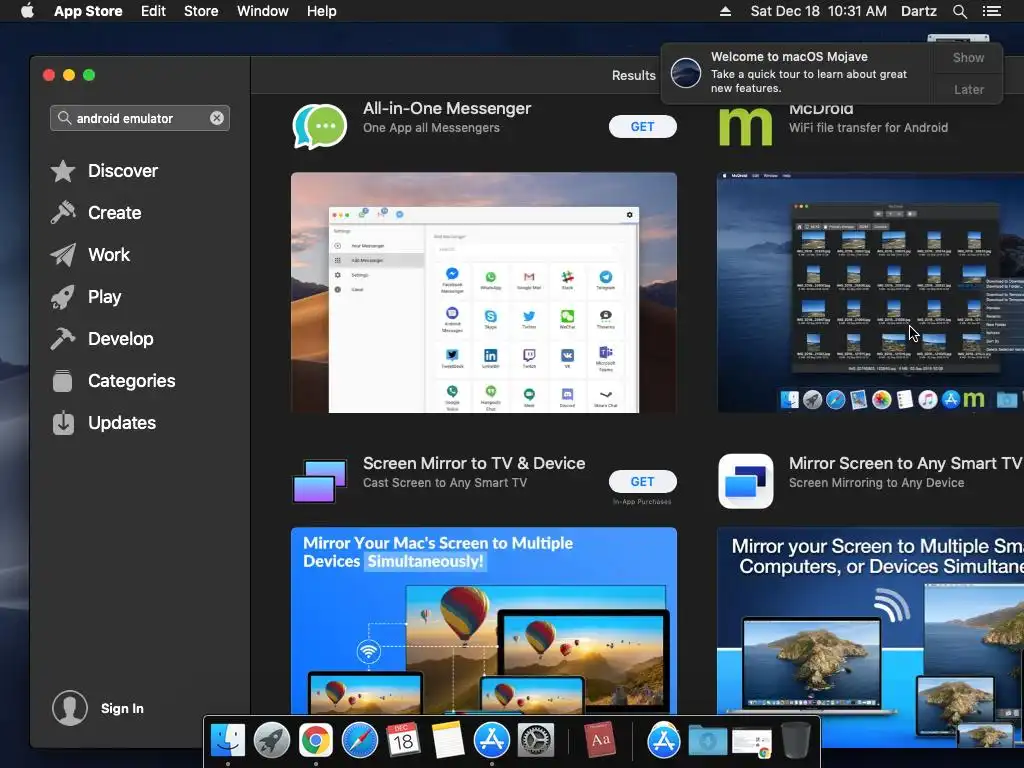Click the Sign In account avatar
The height and width of the screenshot is (768, 1024).
click(70, 708)
